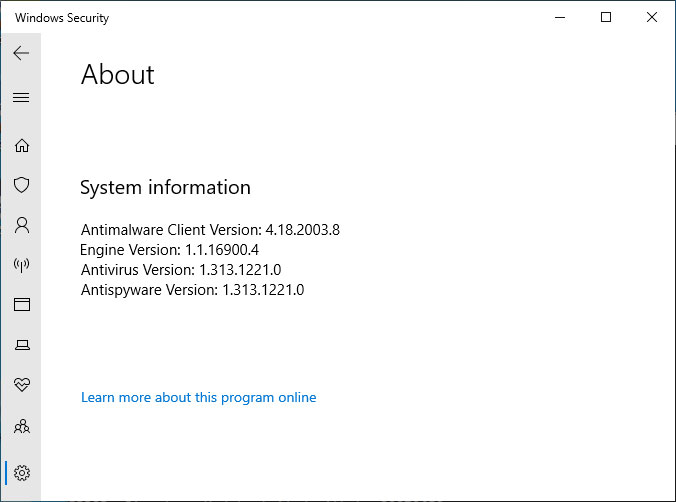The image size is (676, 502).
Task: Select the System information heading
Action: click(x=165, y=188)
